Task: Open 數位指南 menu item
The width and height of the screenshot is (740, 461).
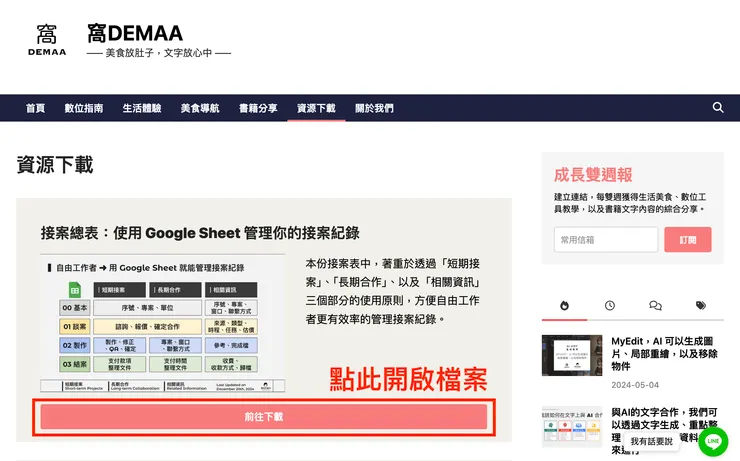Action: (84, 108)
